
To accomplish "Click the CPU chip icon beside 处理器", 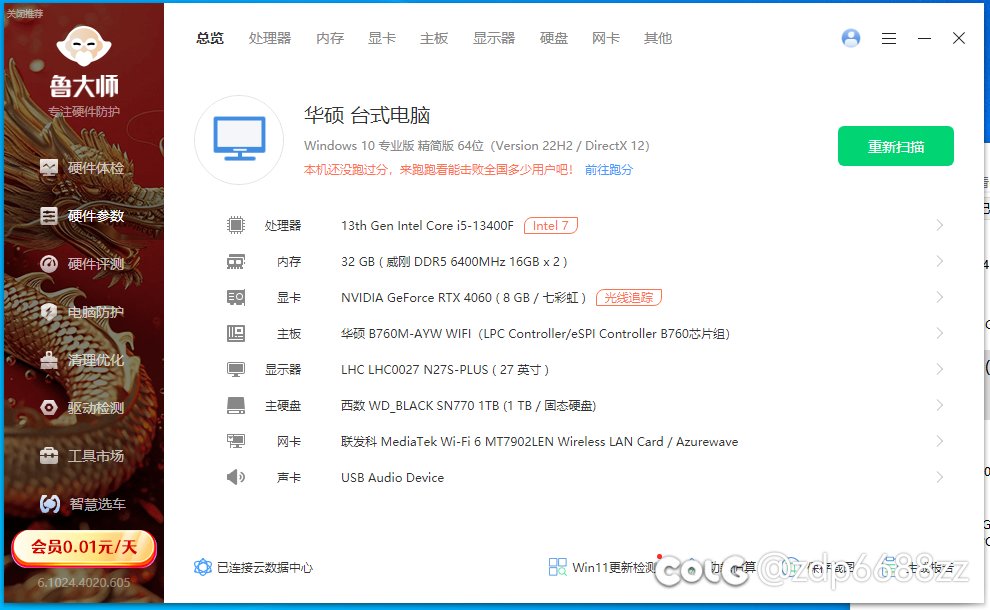I will coord(236,225).
